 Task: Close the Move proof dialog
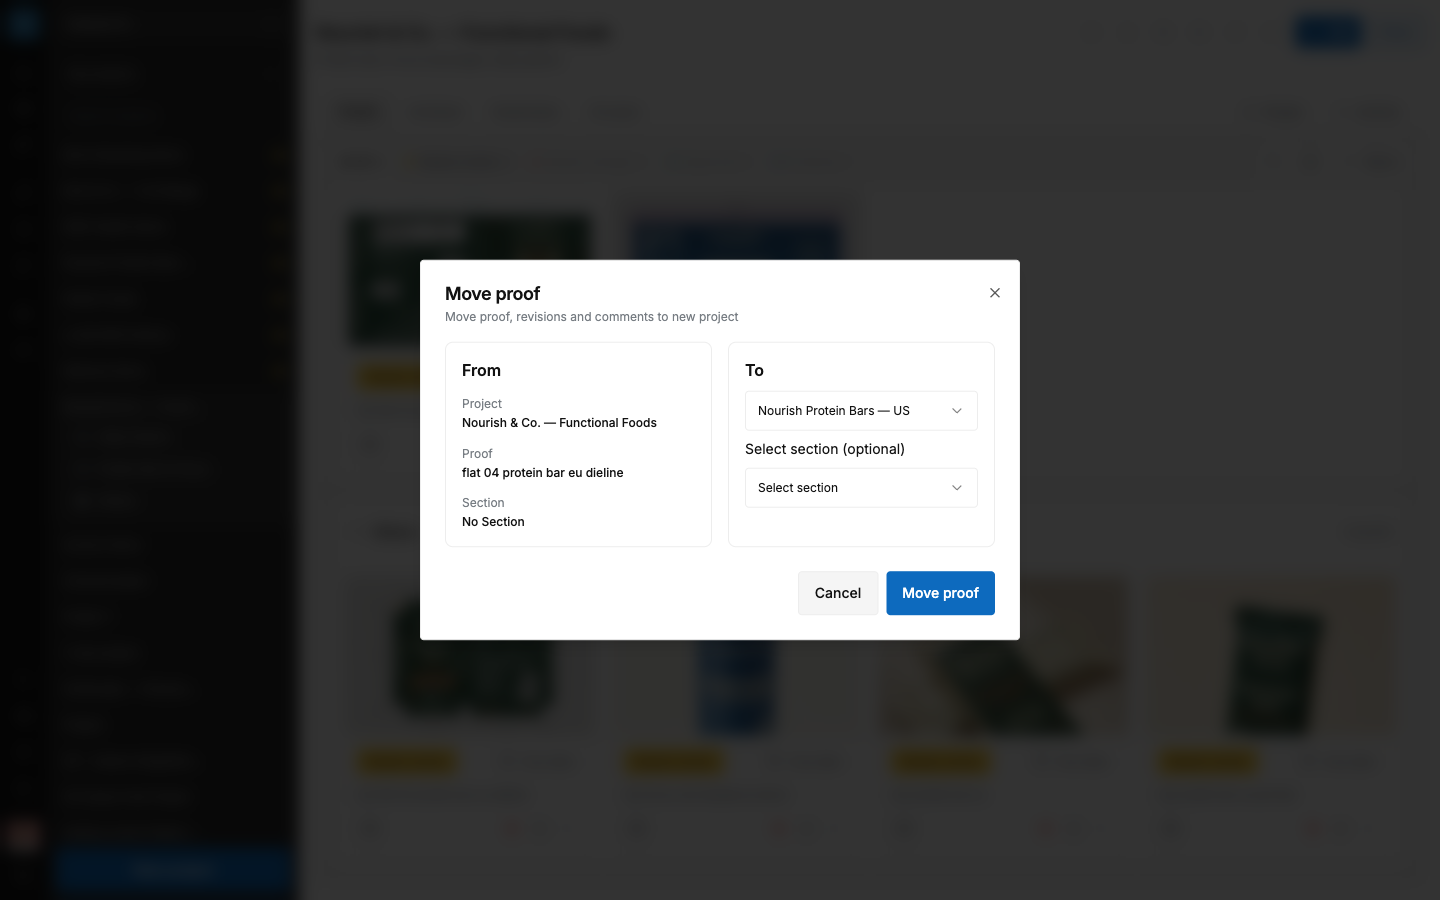[x=994, y=293]
